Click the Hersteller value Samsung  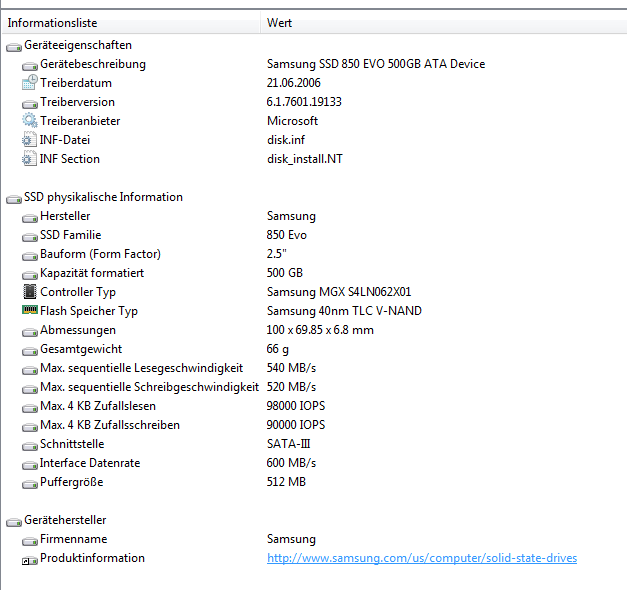(x=291, y=216)
